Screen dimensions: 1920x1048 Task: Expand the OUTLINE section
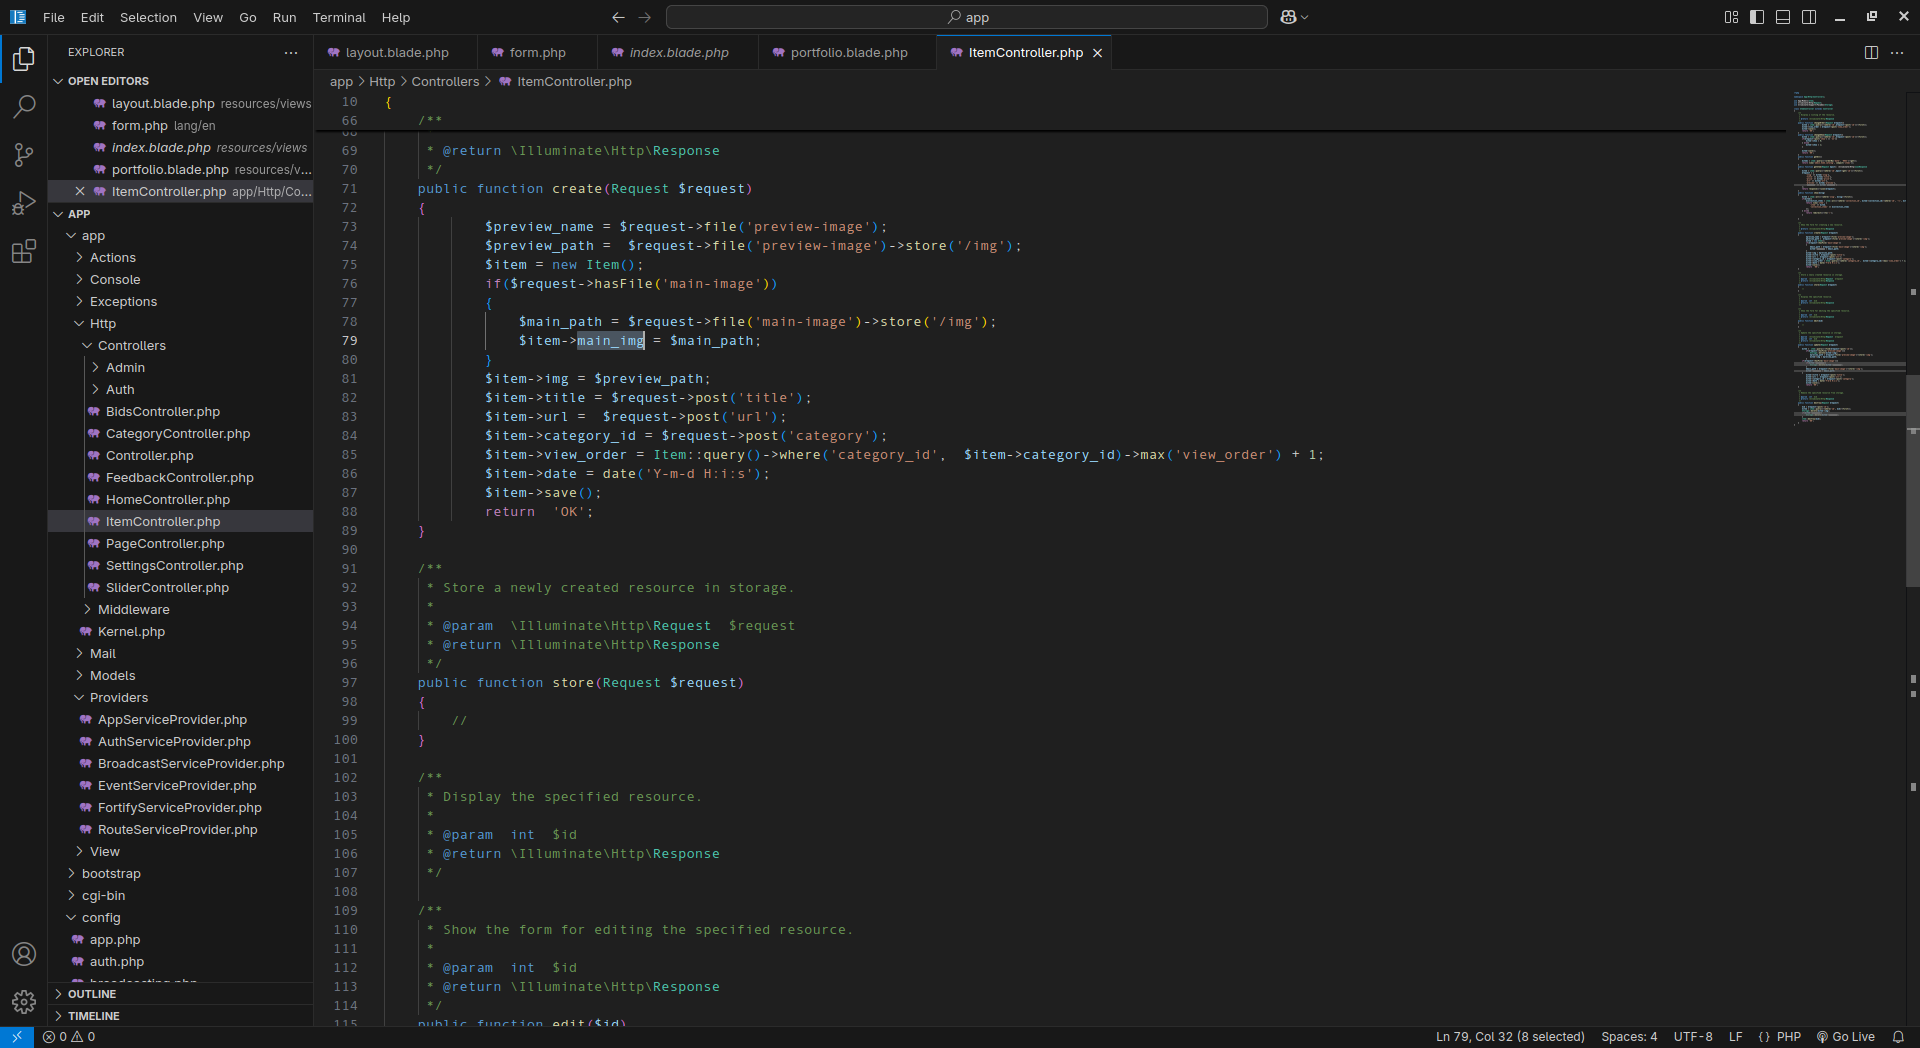point(92,994)
